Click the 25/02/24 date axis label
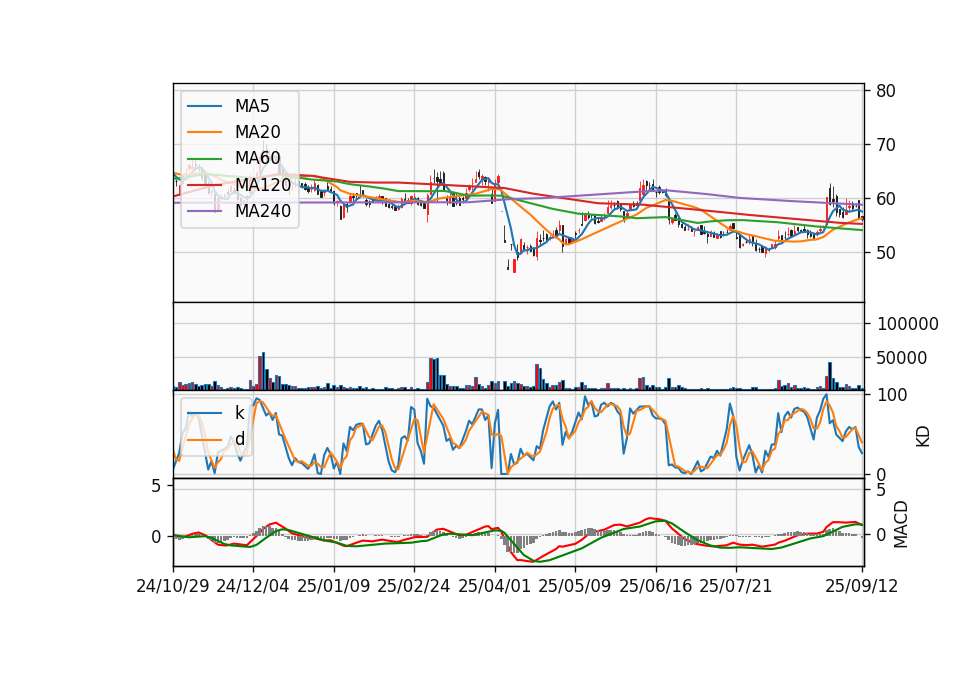The width and height of the screenshot is (960, 690). tap(414, 586)
